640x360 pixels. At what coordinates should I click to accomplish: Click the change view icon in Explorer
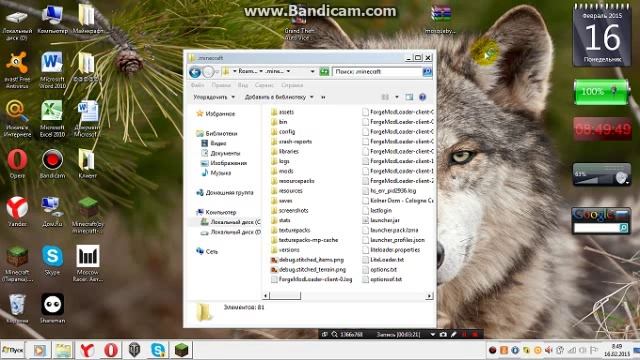pos(385,97)
